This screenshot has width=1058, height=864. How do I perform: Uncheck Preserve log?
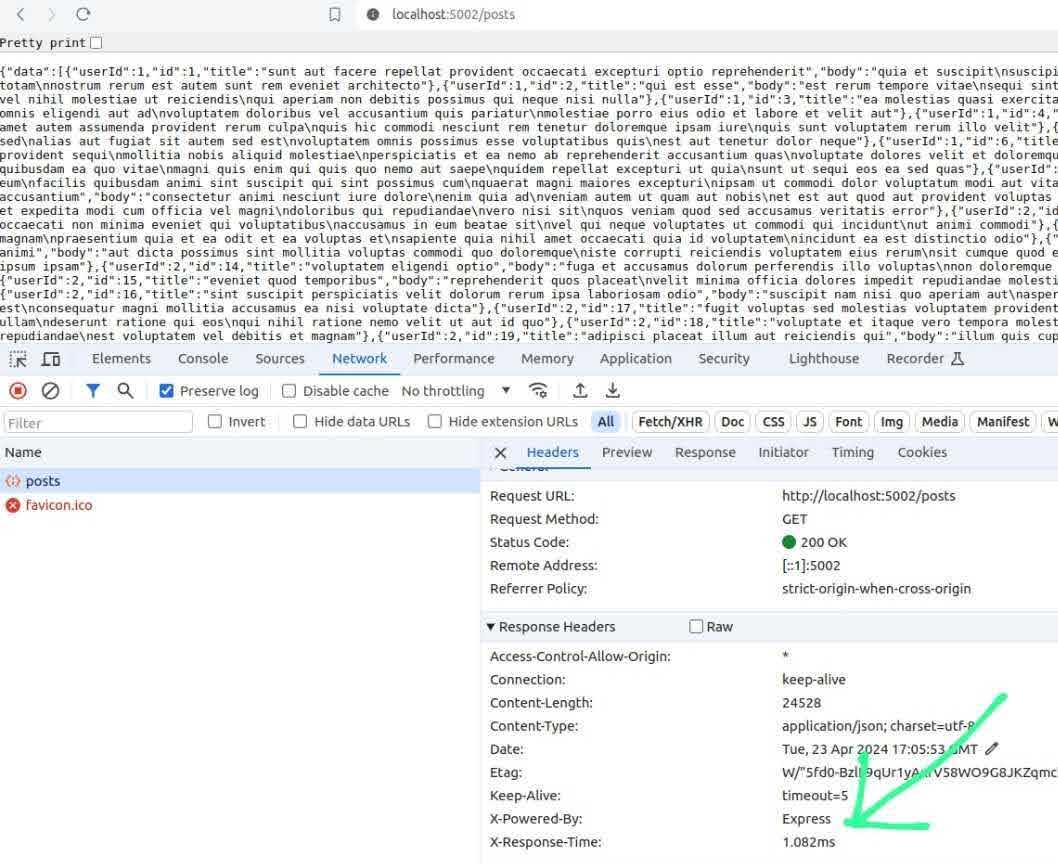point(166,391)
